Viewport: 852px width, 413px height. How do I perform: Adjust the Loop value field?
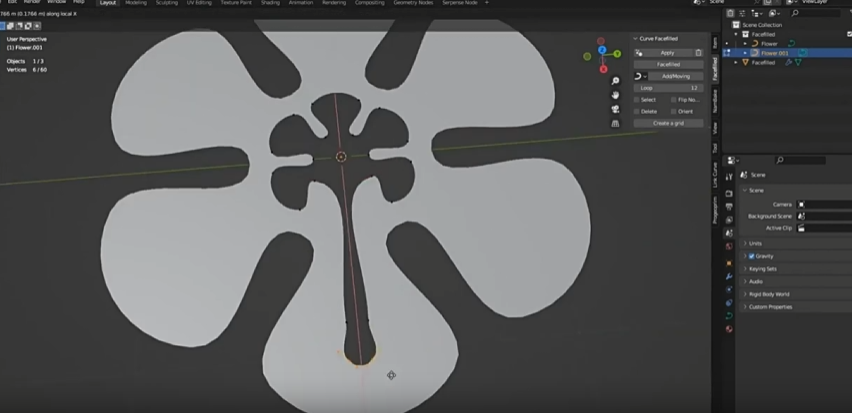point(668,88)
